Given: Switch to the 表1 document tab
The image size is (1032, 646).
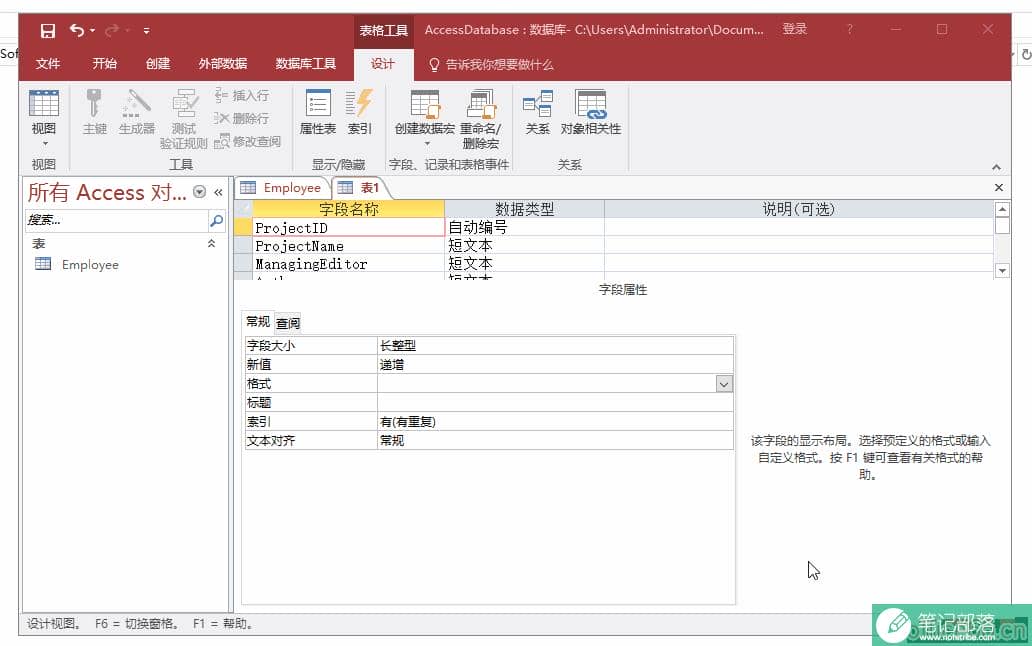Looking at the screenshot, I should [x=360, y=188].
